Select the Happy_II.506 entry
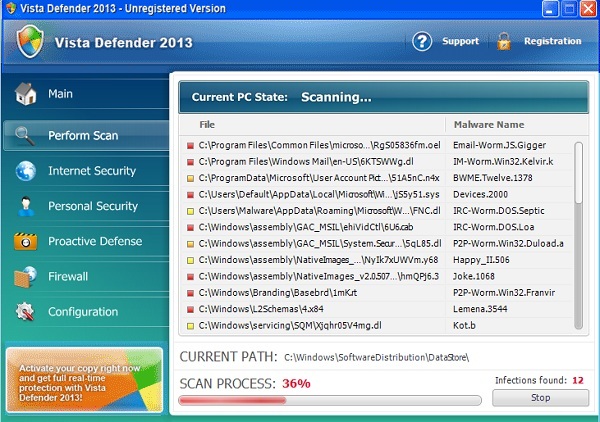Viewport: 600px width, 422px height. coord(481,261)
